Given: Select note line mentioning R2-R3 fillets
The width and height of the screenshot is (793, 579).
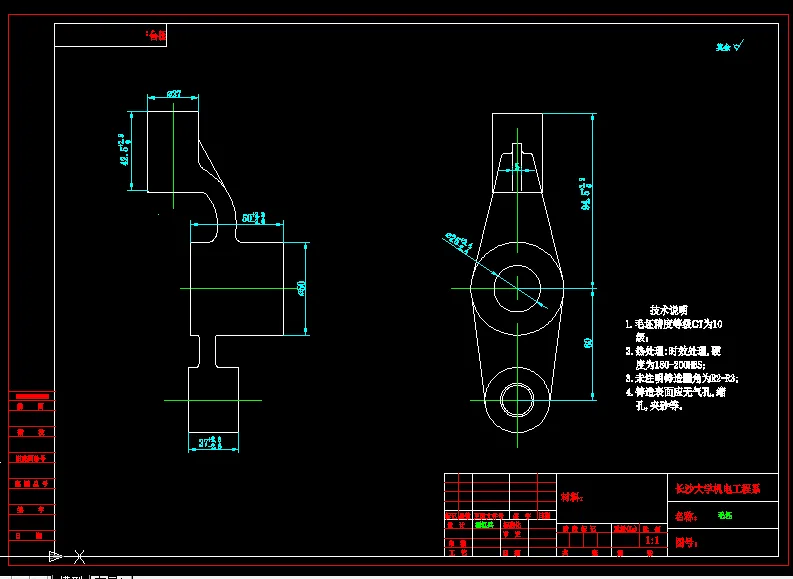Looking at the screenshot, I should [682, 378].
